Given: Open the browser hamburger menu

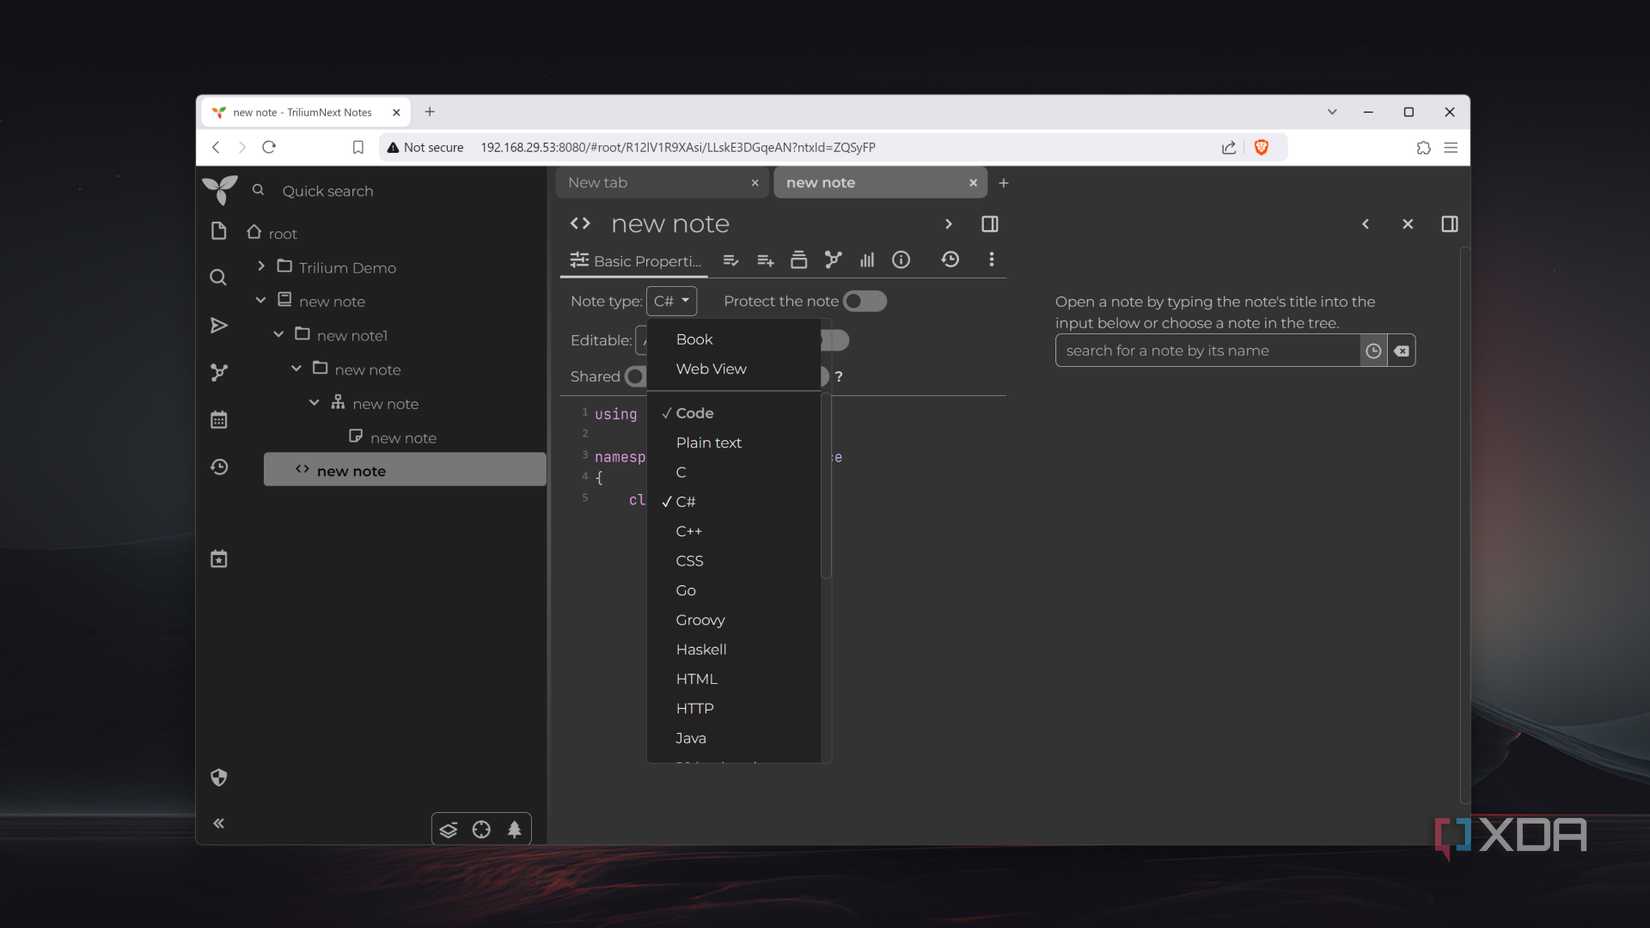Looking at the screenshot, I should [x=1450, y=148].
